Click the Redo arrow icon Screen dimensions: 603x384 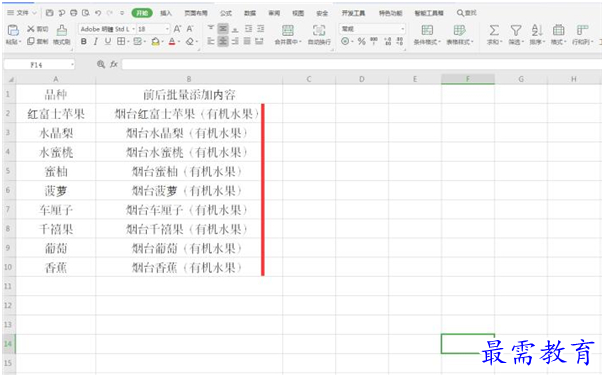110,13
